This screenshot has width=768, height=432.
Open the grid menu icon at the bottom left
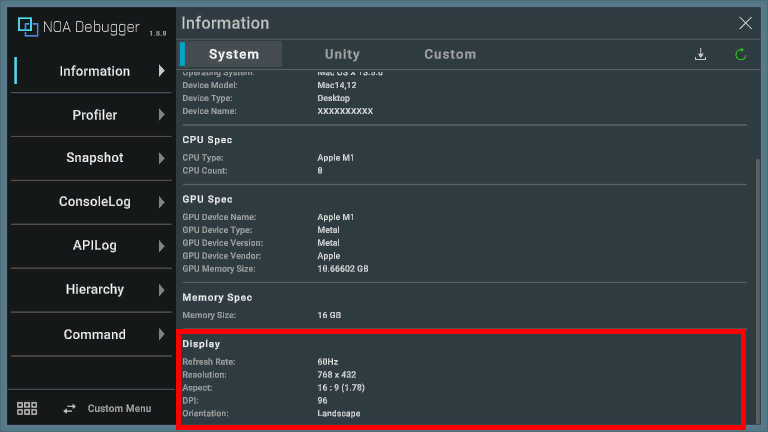27,408
